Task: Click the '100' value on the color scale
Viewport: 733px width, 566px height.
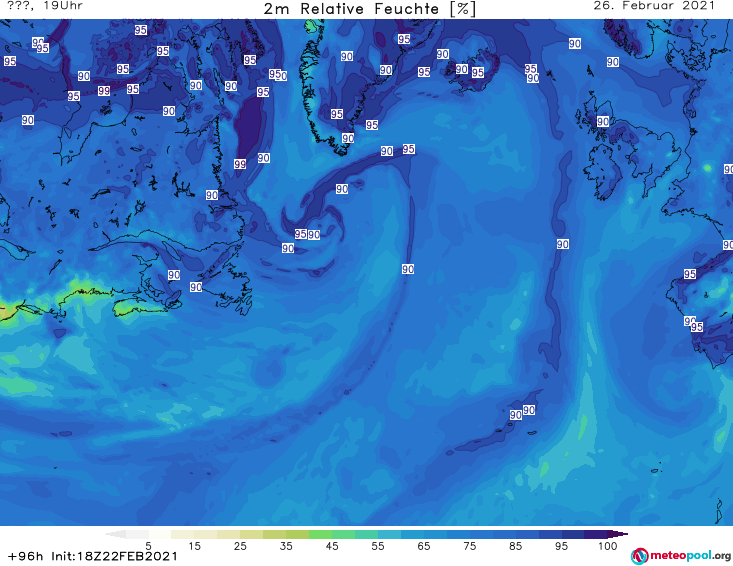Action: [x=608, y=546]
